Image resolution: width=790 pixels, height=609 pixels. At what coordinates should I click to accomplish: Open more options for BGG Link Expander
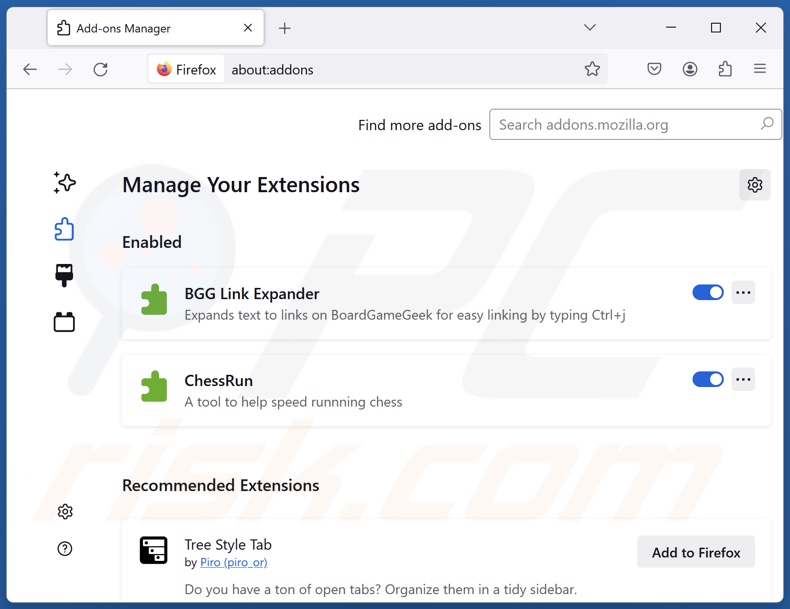pos(743,293)
